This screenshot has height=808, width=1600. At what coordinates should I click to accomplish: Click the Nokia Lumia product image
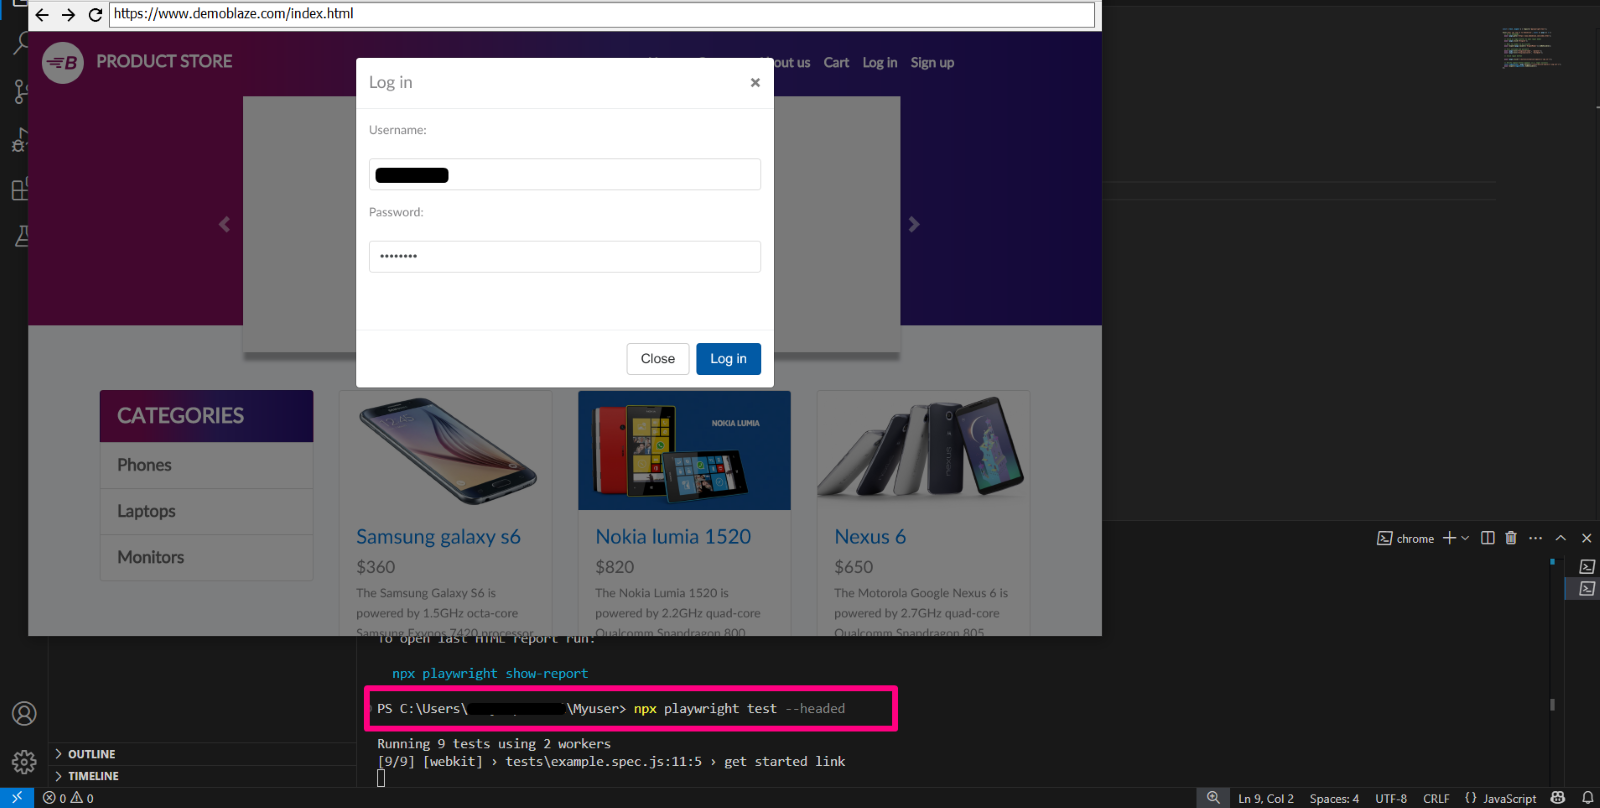[684, 450]
